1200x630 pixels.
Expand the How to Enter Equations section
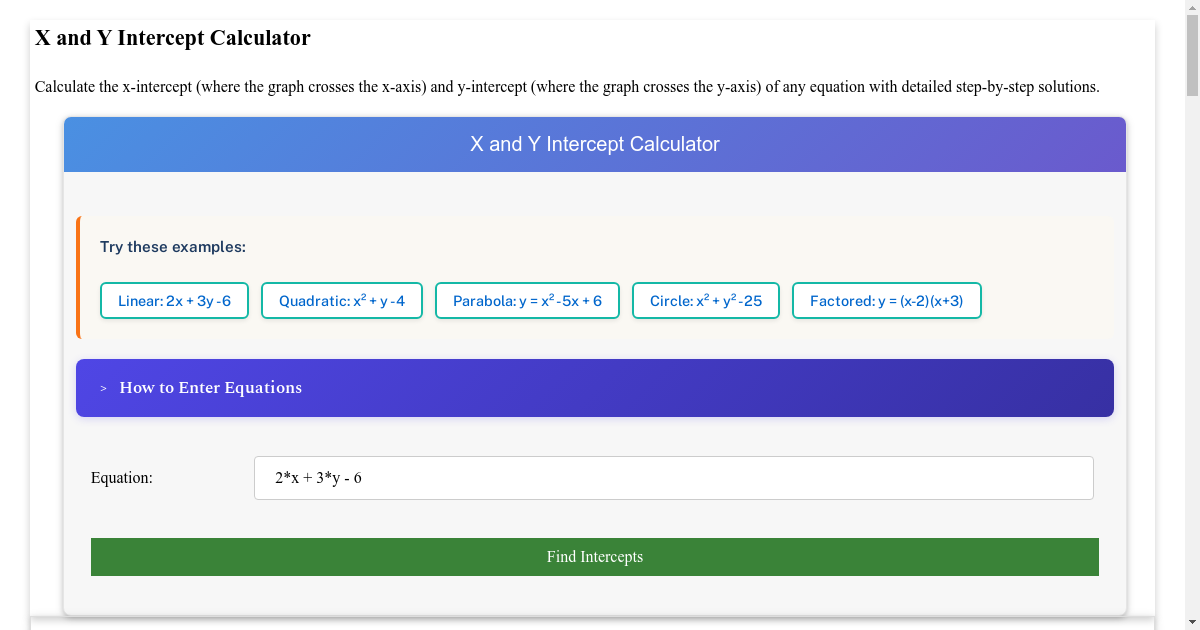[210, 388]
